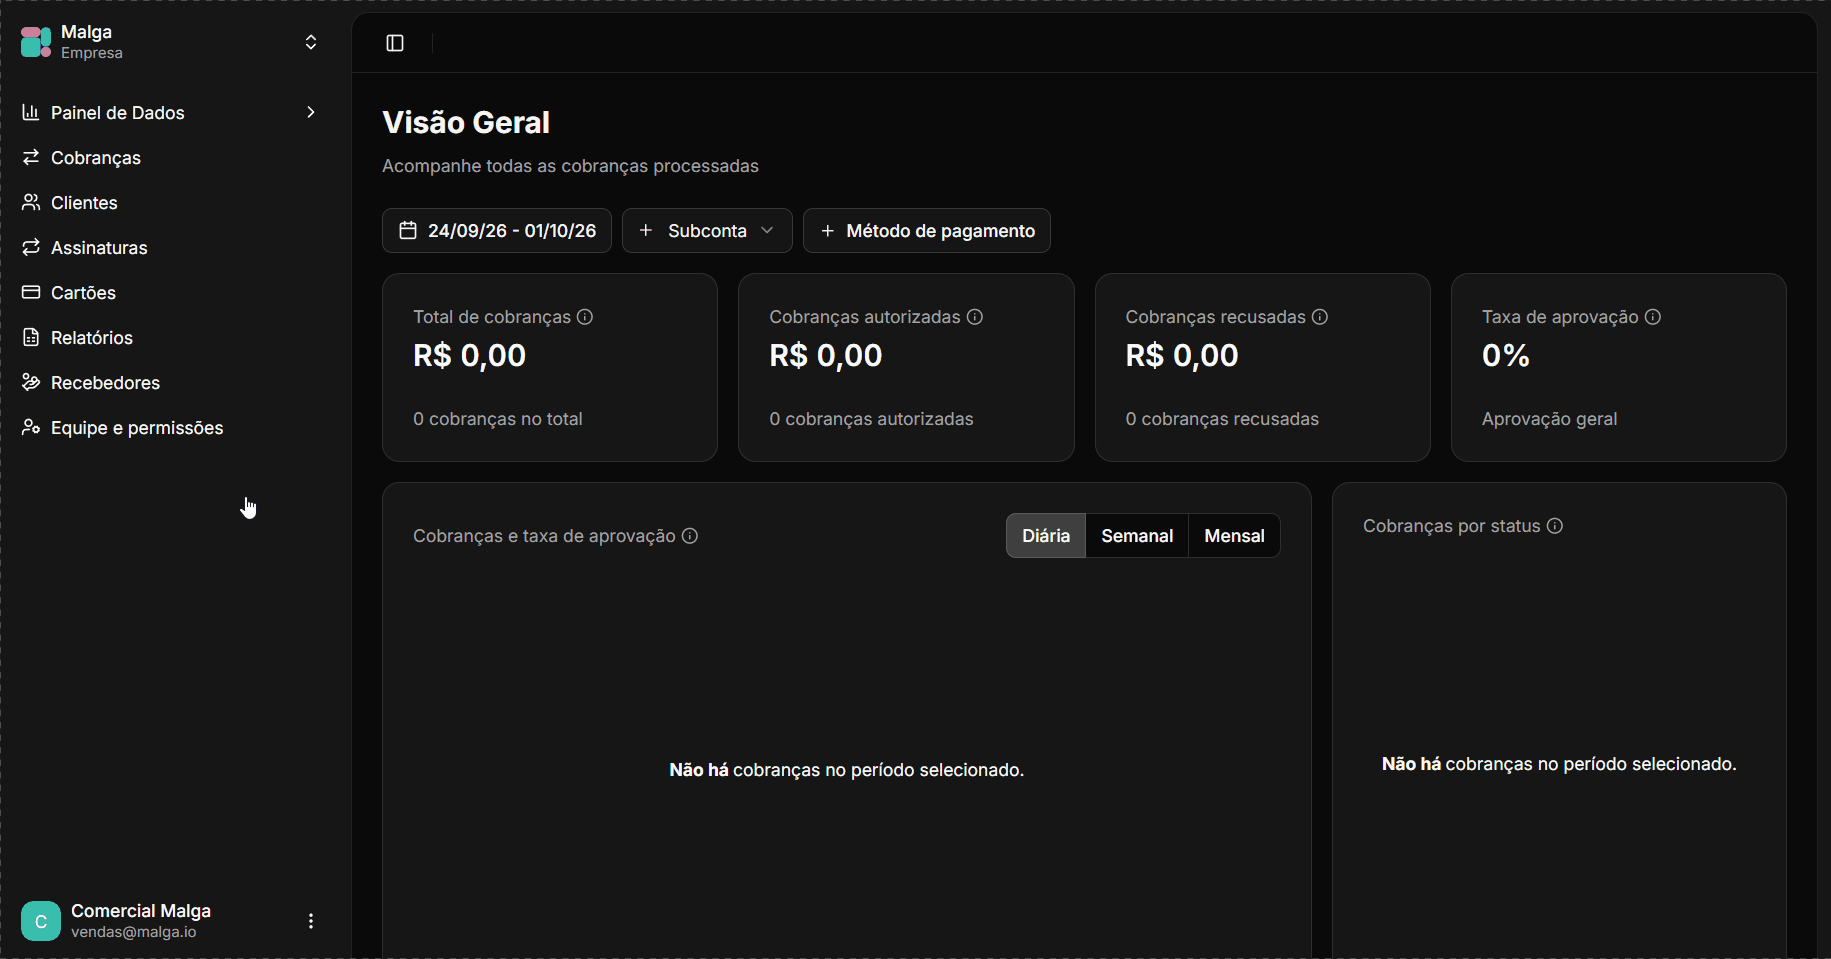This screenshot has width=1831, height=959.
Task: Click the Clientes people icon
Action: [31, 202]
